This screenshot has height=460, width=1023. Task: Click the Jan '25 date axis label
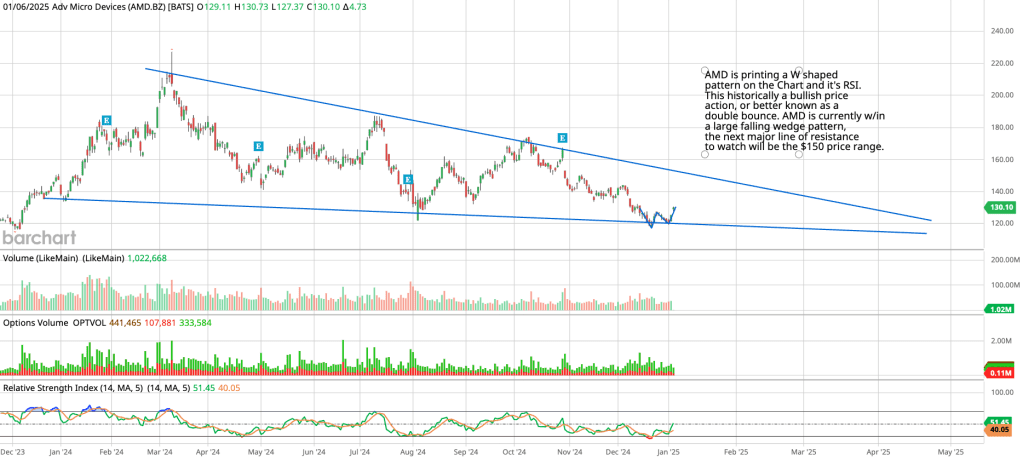coord(671,452)
